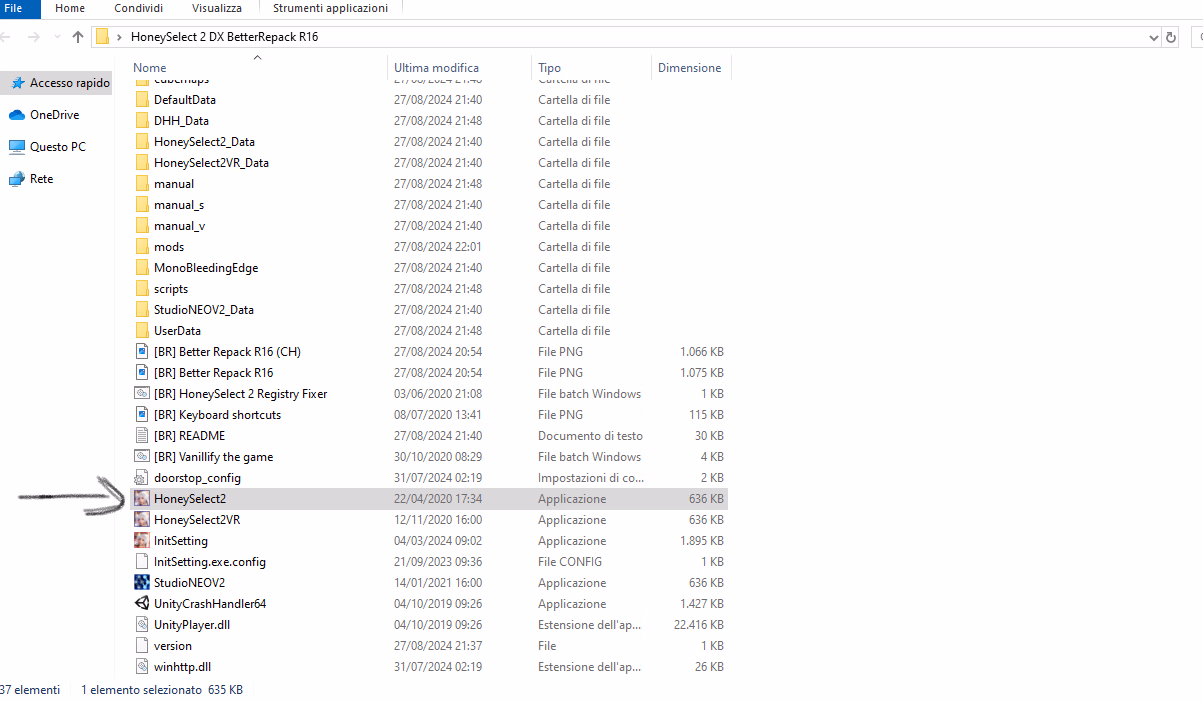
Task: Select the UnityPlayer.dll file icon
Action: (142, 624)
